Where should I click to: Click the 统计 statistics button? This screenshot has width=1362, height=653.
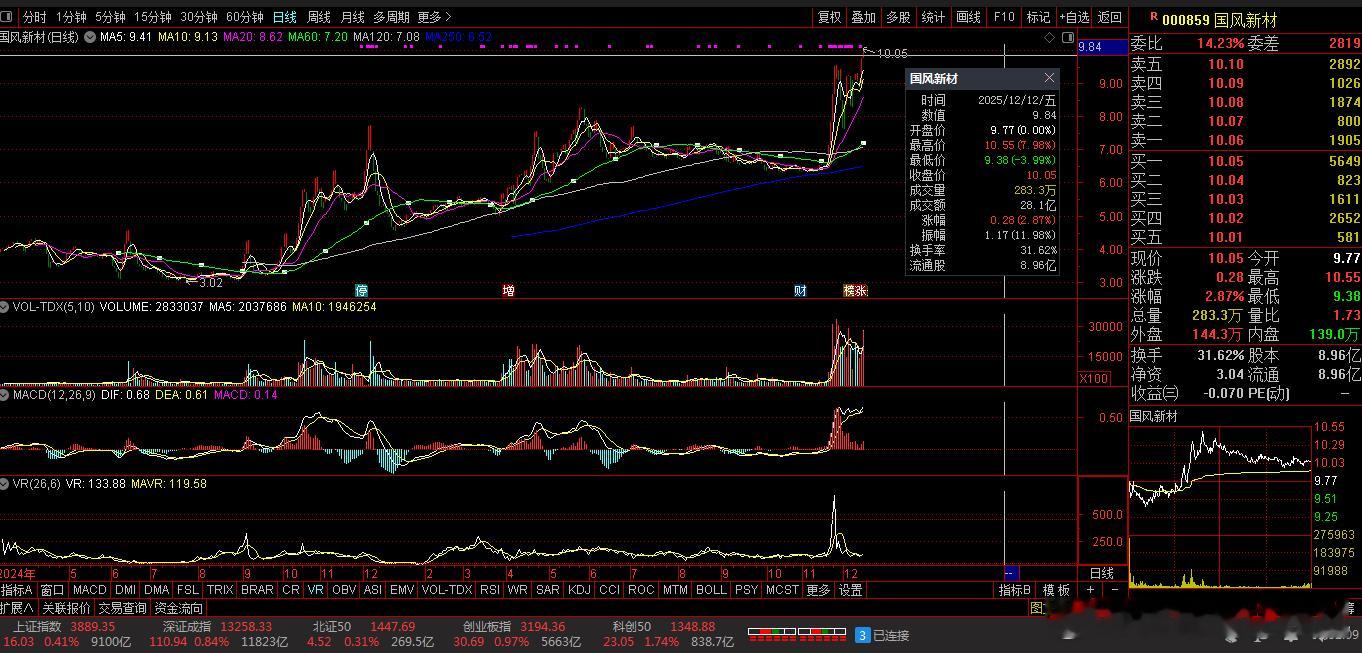[933, 17]
